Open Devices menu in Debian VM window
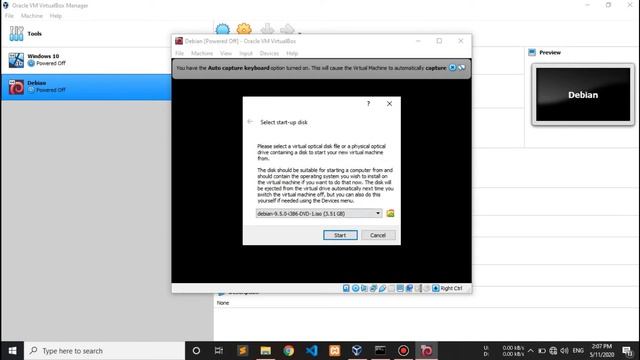 tap(269, 53)
